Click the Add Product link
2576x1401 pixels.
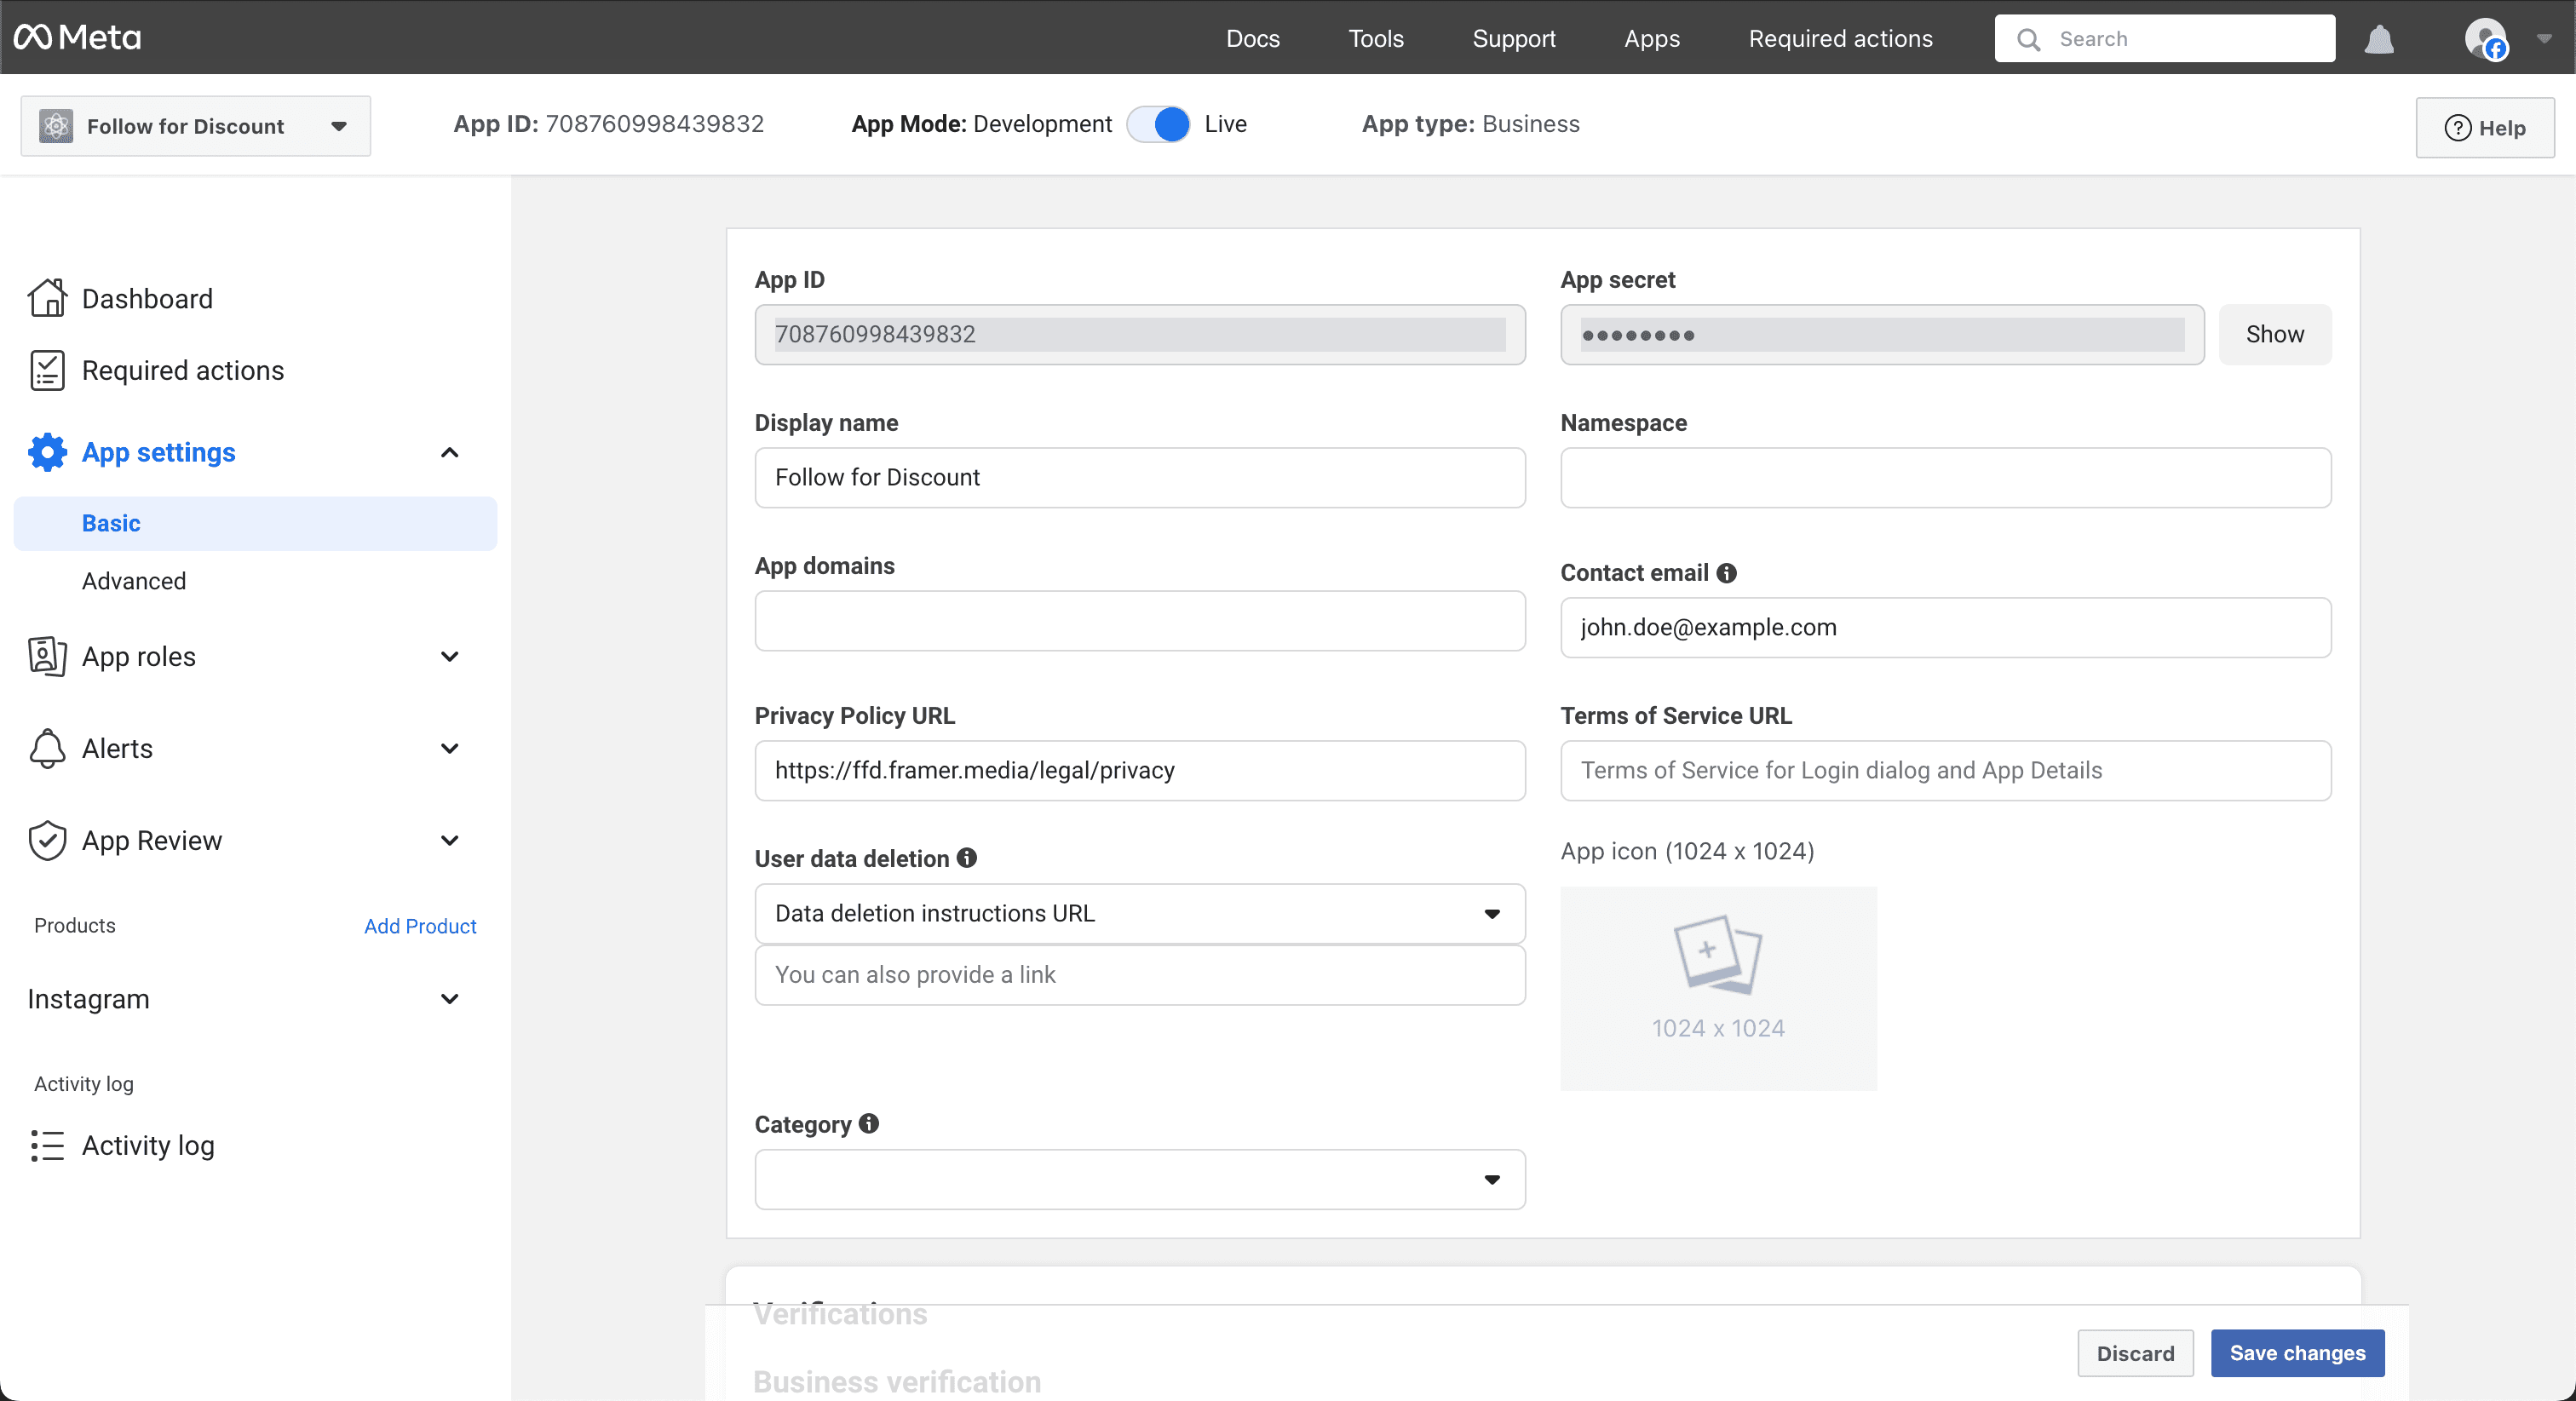pos(420,926)
